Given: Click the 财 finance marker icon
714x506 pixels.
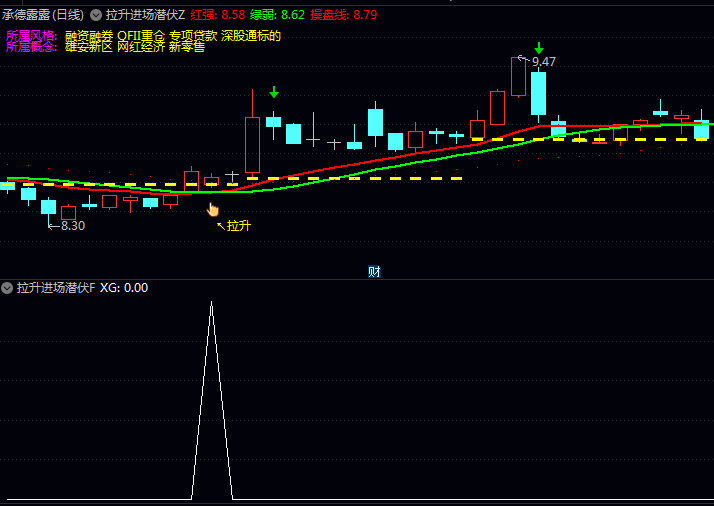Looking at the screenshot, I should [x=374, y=271].
